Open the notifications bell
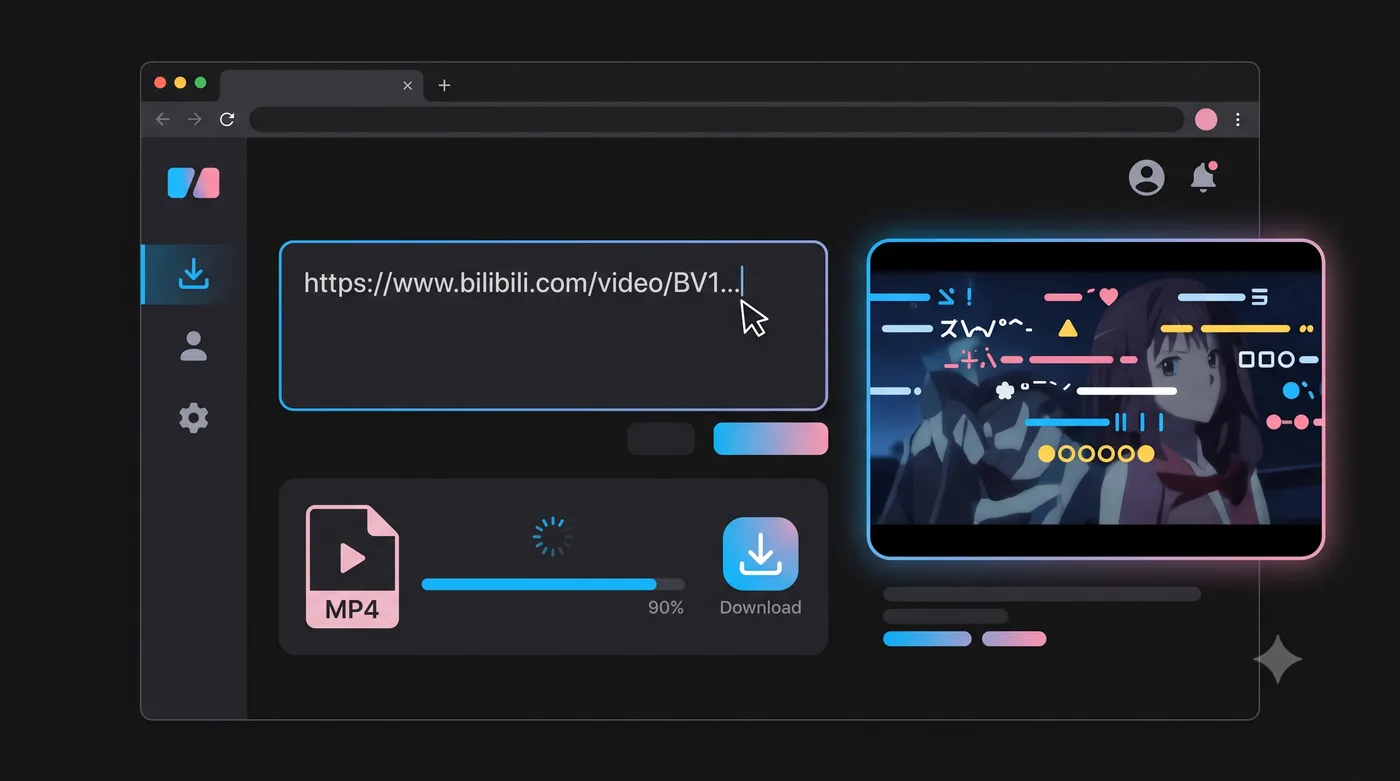Image resolution: width=1400 pixels, height=781 pixels. [x=1204, y=177]
